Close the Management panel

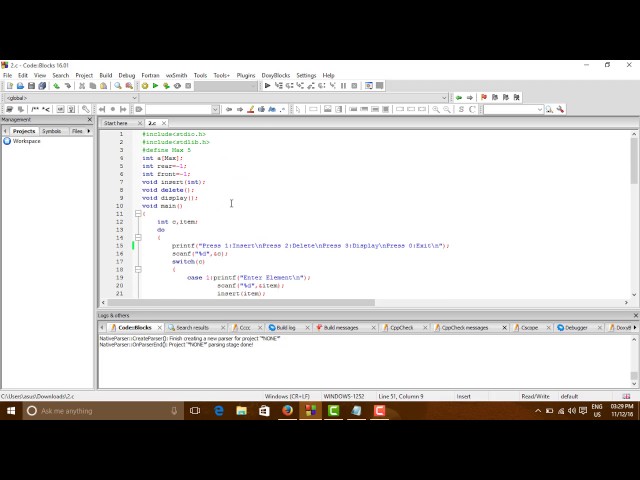coord(90,120)
